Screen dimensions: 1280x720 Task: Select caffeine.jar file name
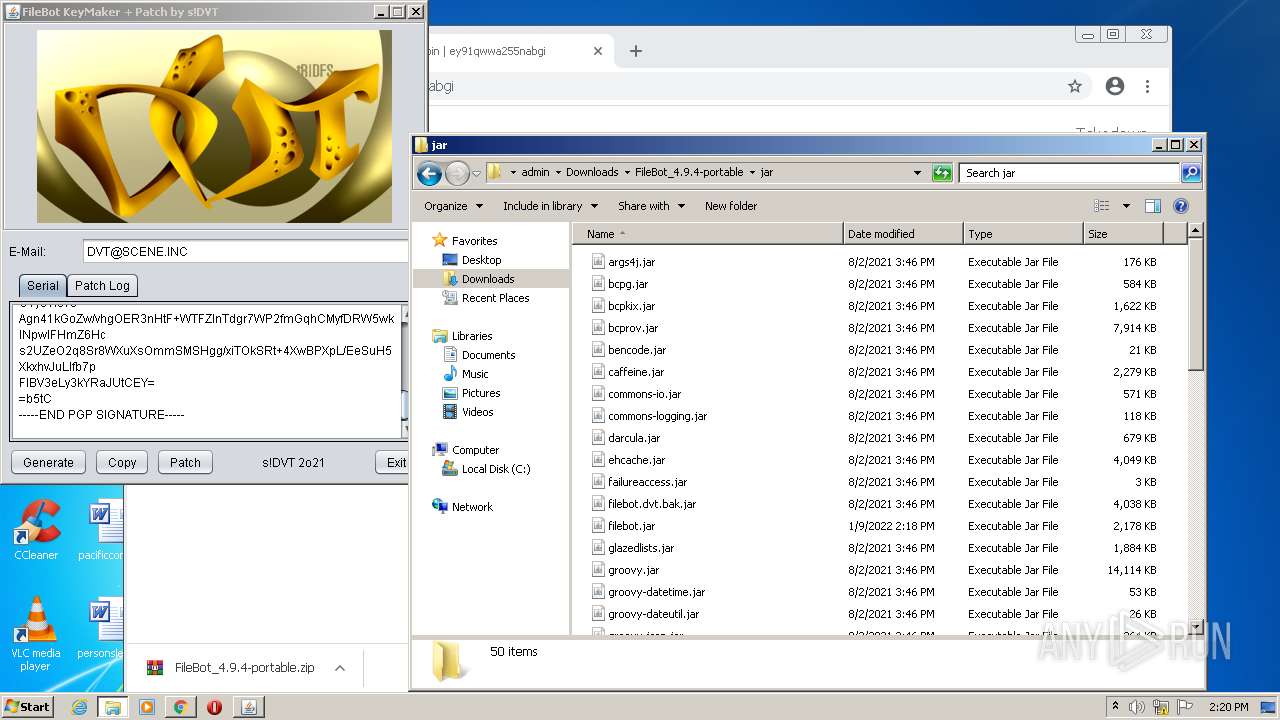coord(636,372)
